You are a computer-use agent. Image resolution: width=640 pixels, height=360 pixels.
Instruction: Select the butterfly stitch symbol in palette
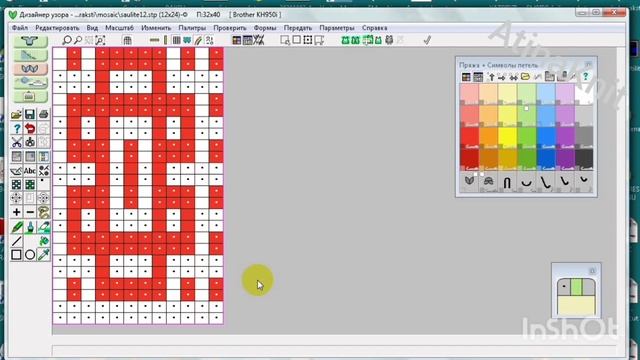coord(469,182)
